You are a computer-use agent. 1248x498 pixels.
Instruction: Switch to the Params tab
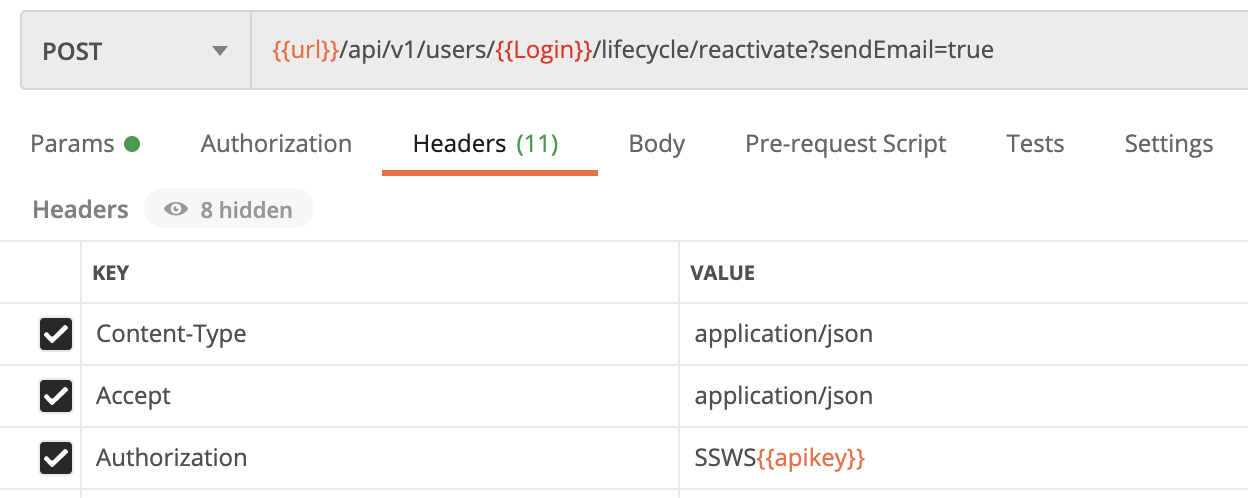(84, 144)
